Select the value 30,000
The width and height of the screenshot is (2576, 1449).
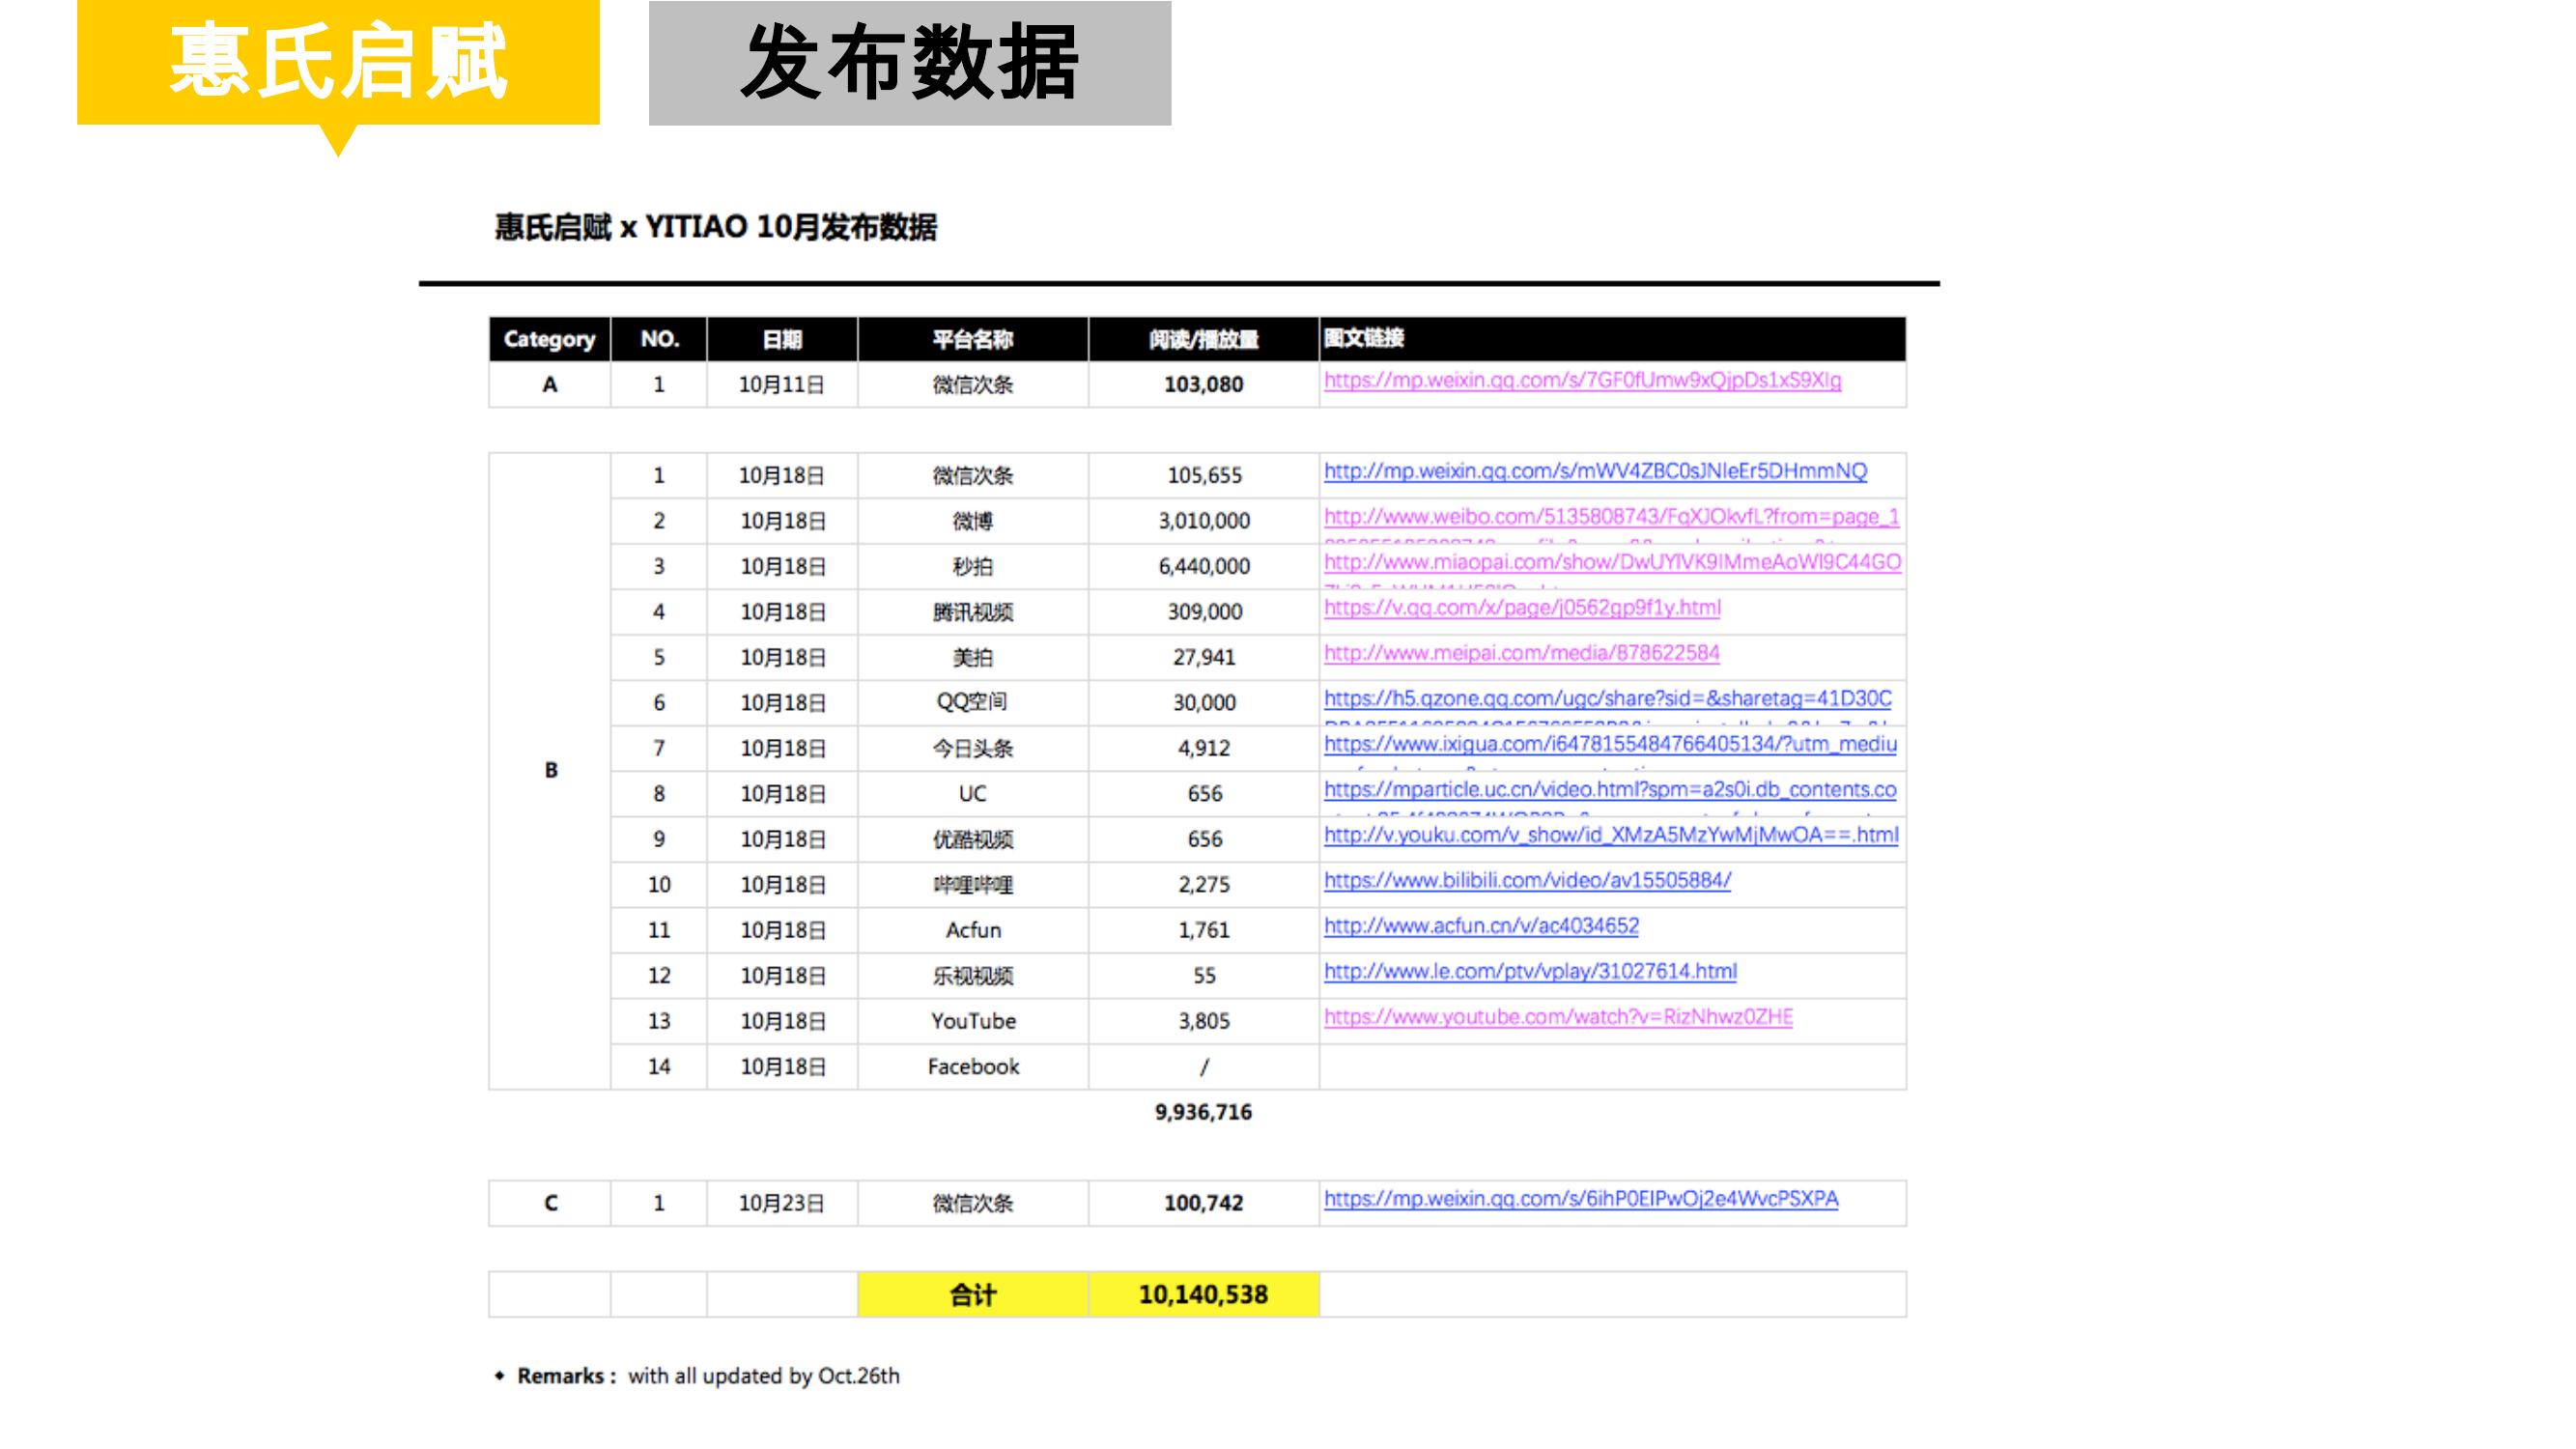tap(1205, 703)
